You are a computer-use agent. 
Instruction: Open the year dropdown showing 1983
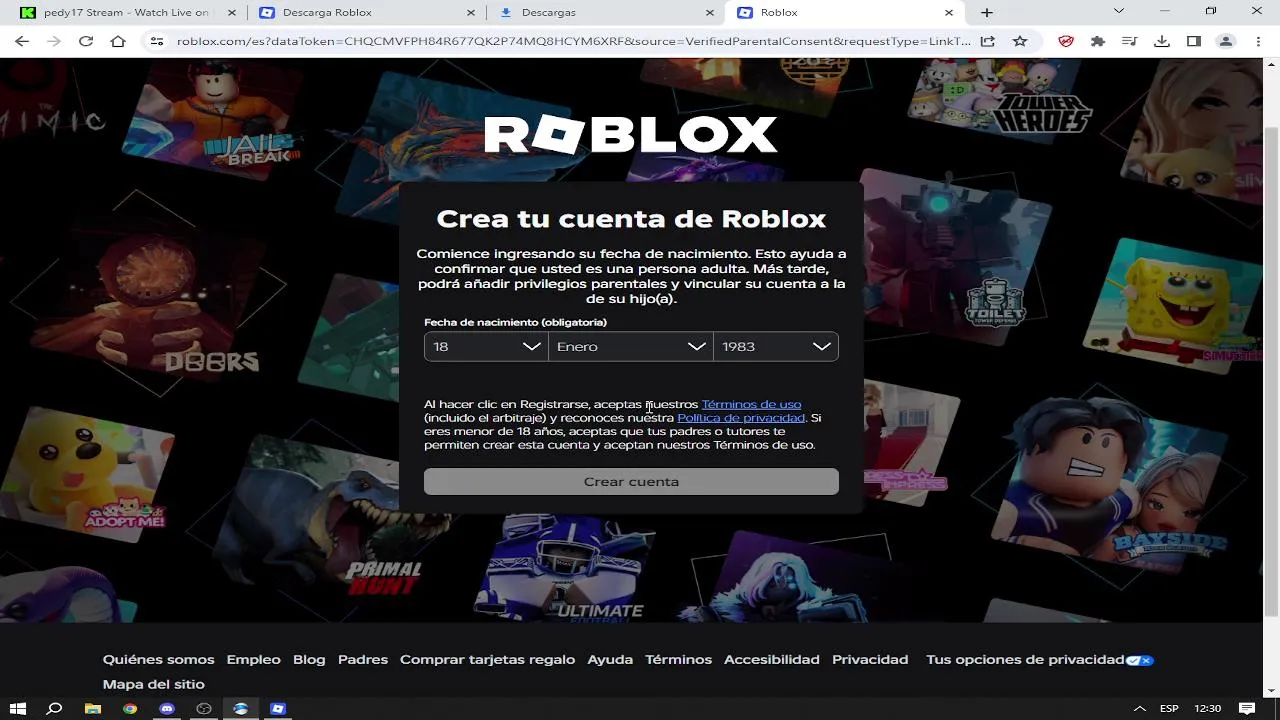click(x=776, y=346)
